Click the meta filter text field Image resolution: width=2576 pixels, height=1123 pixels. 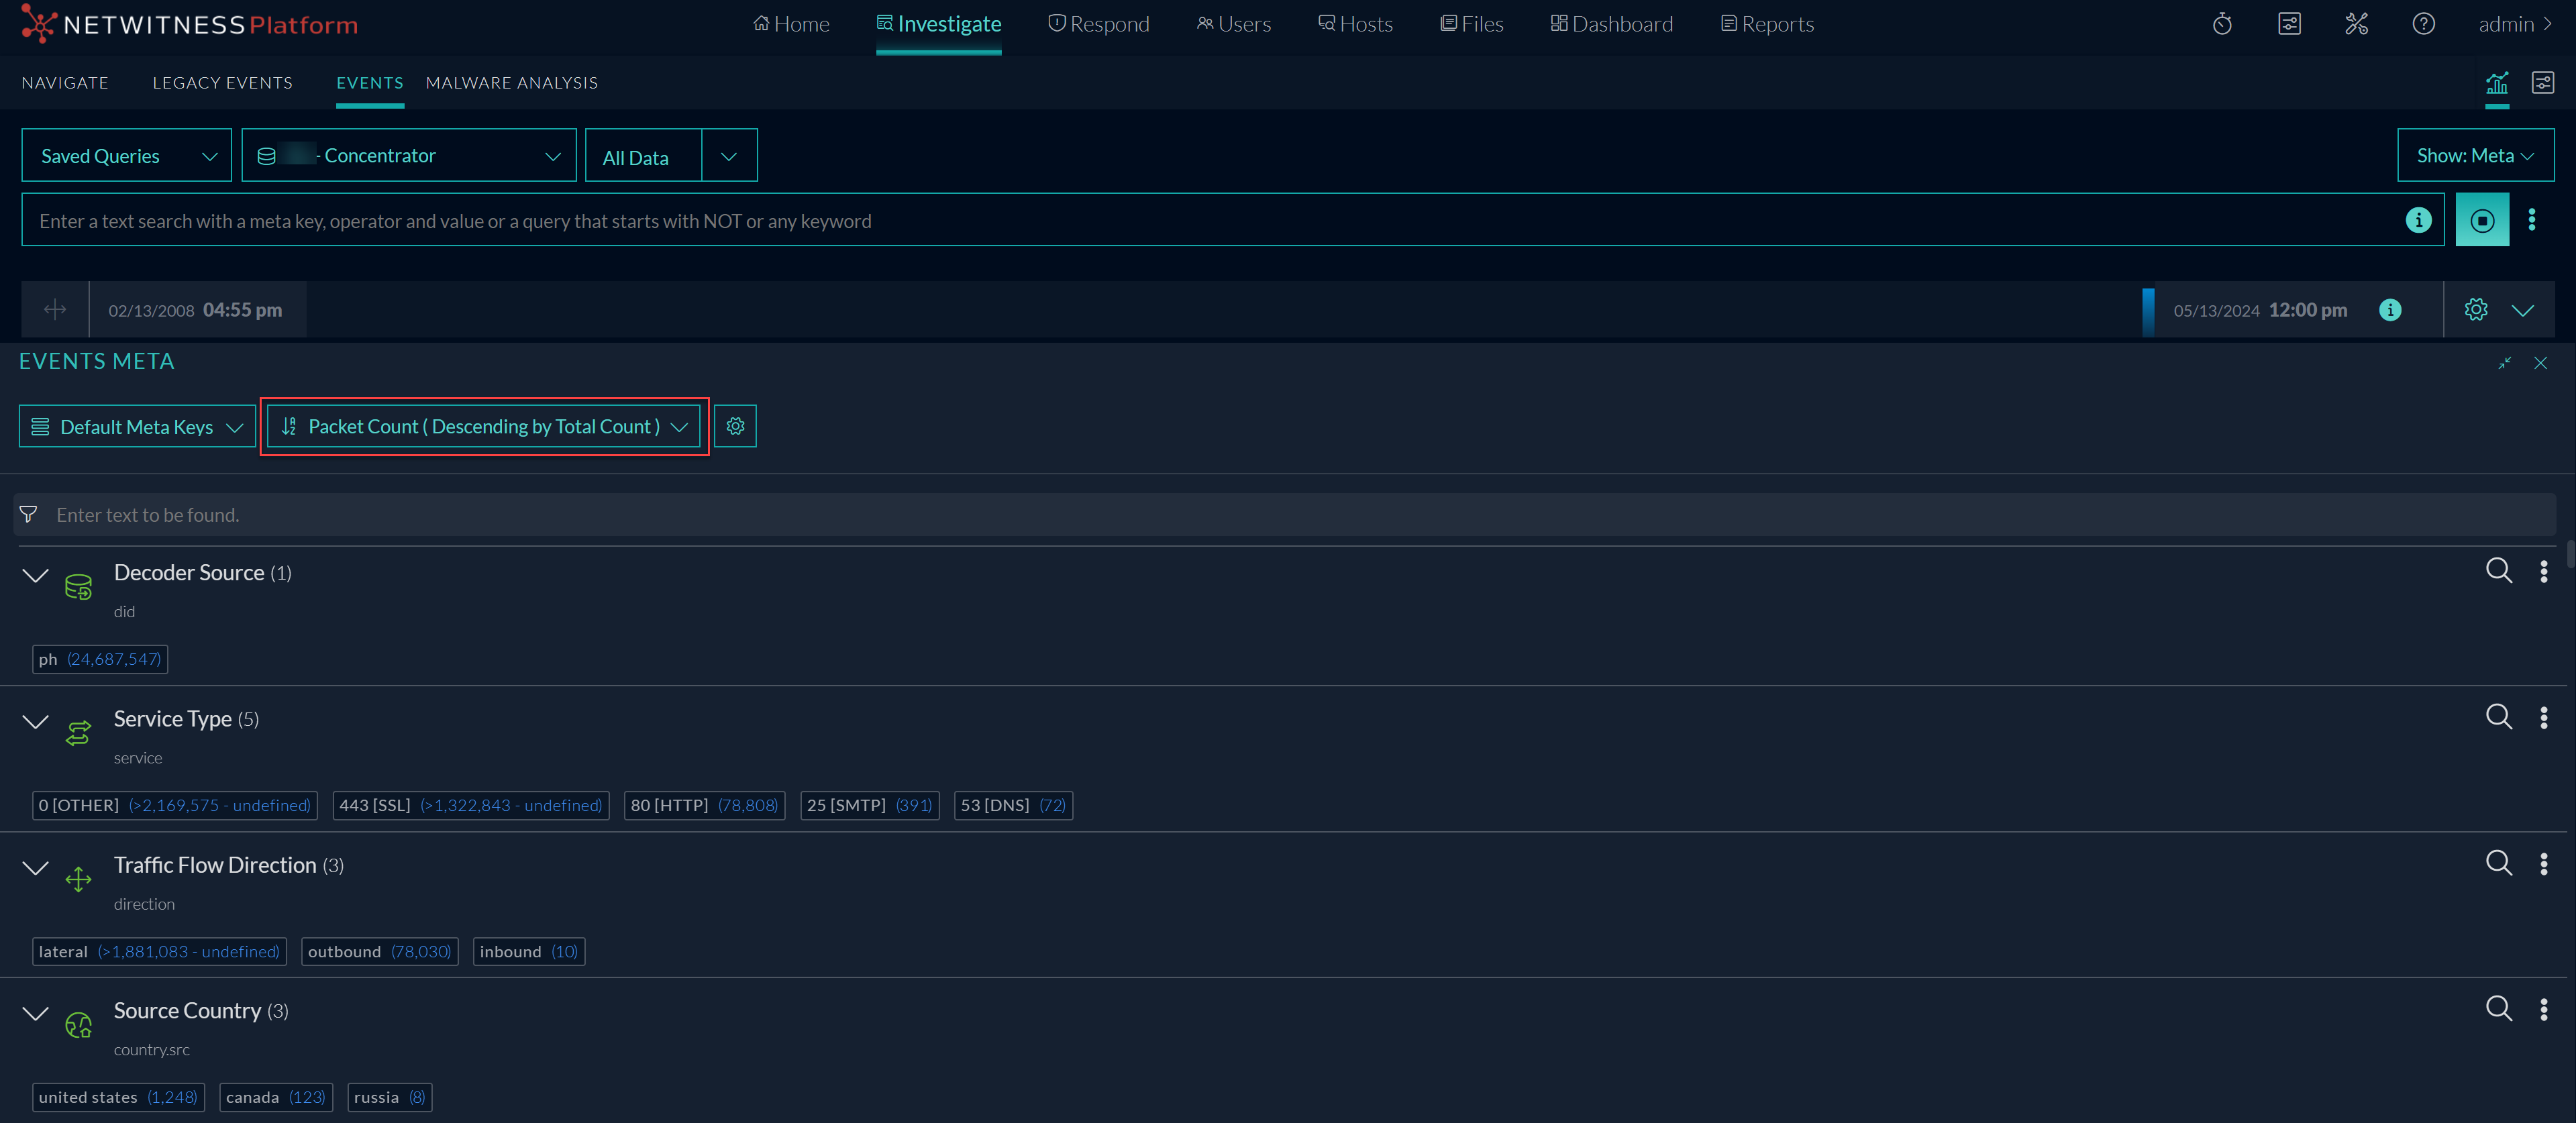coord(1284,515)
